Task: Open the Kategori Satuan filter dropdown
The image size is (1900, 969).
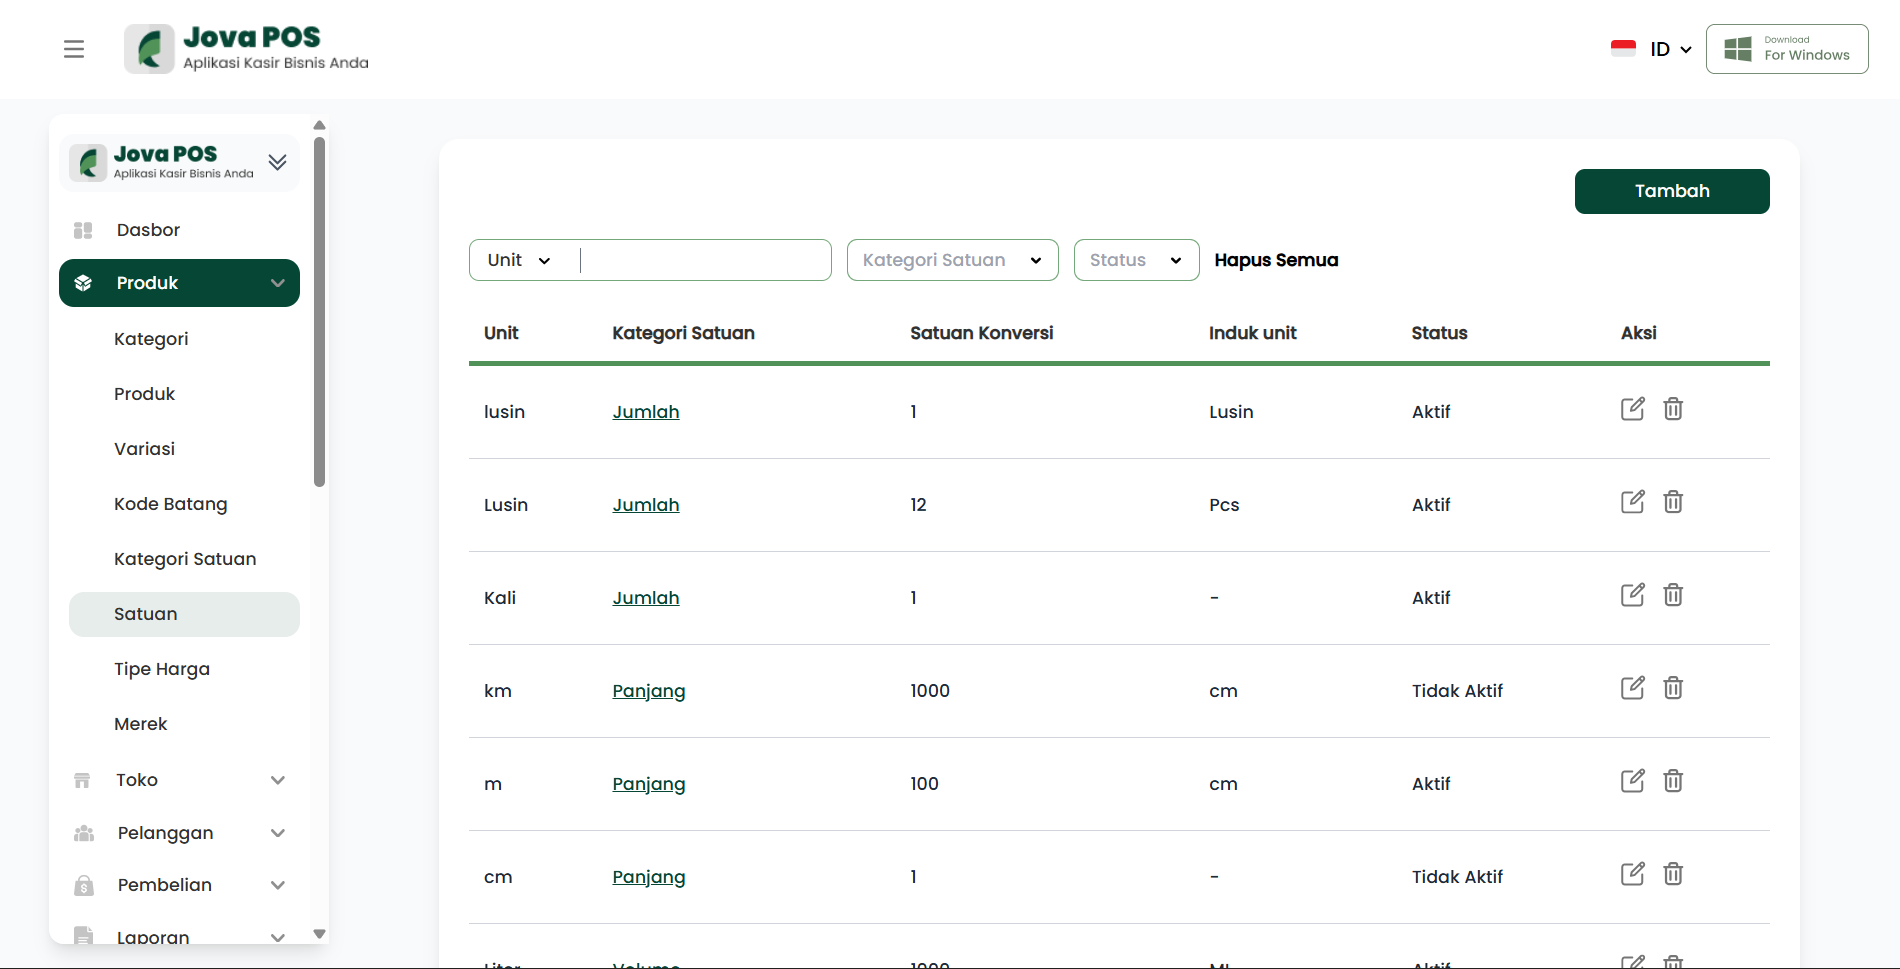Action: (952, 260)
